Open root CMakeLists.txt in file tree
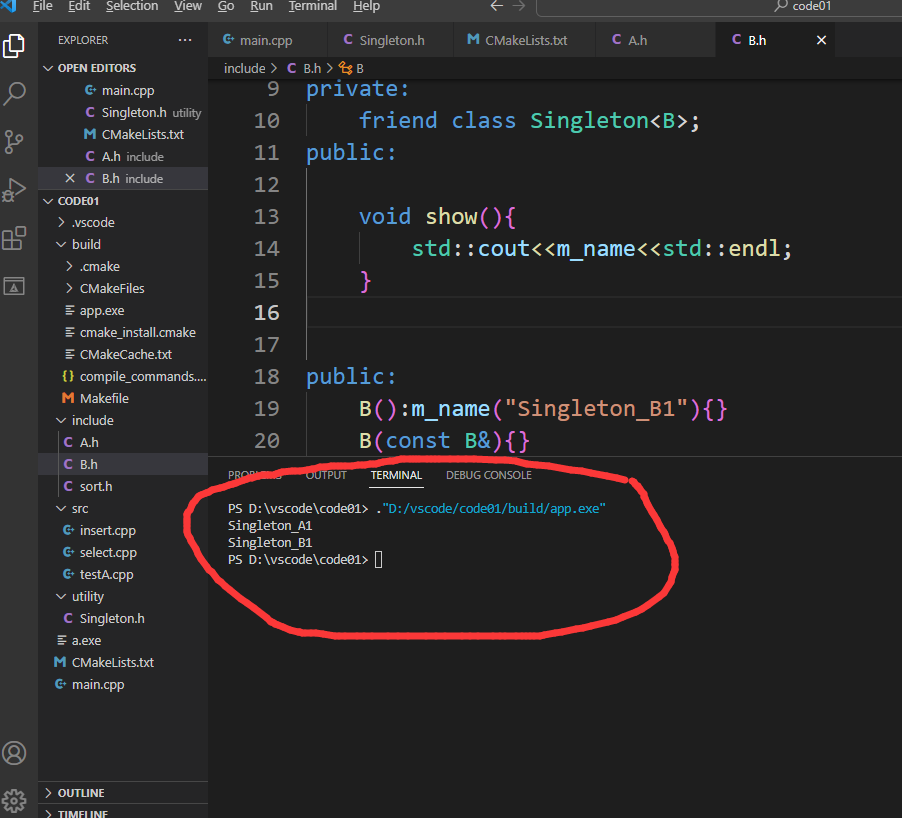Screen dimensions: 902x818 pos(123,663)
